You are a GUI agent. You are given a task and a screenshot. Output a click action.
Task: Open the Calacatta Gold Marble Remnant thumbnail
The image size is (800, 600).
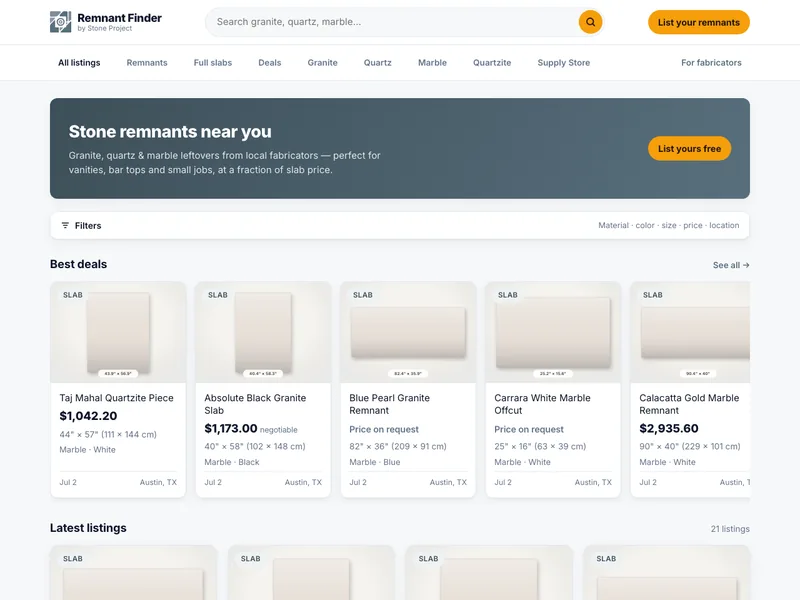690,332
